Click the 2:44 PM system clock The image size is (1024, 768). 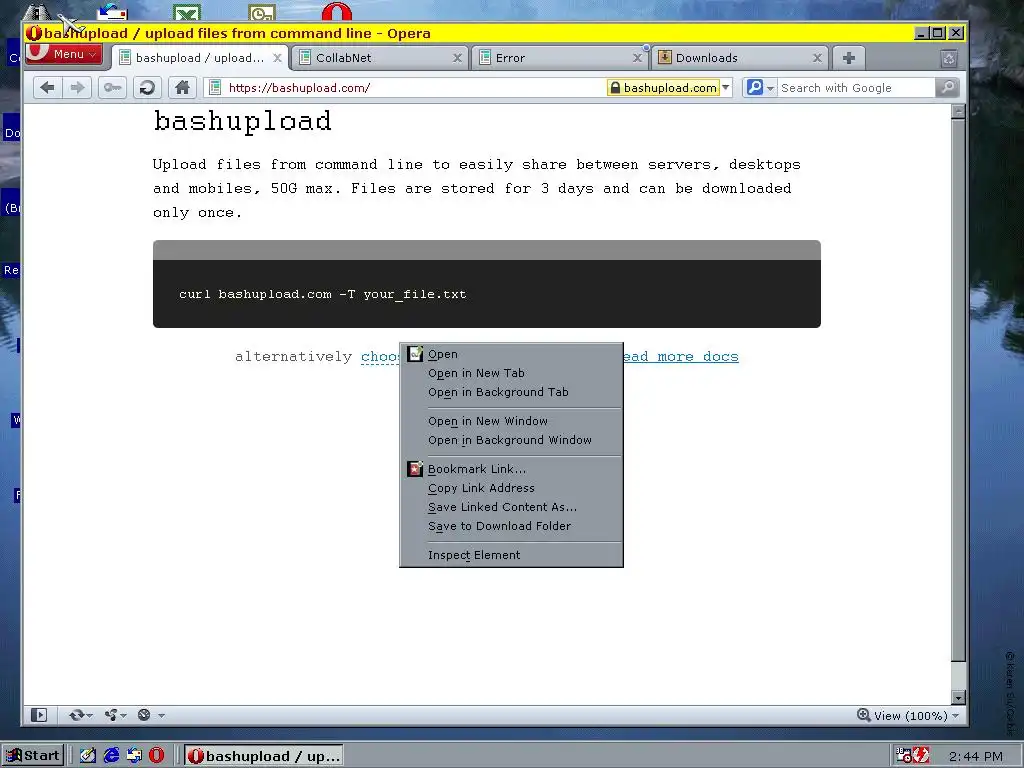click(x=976, y=756)
